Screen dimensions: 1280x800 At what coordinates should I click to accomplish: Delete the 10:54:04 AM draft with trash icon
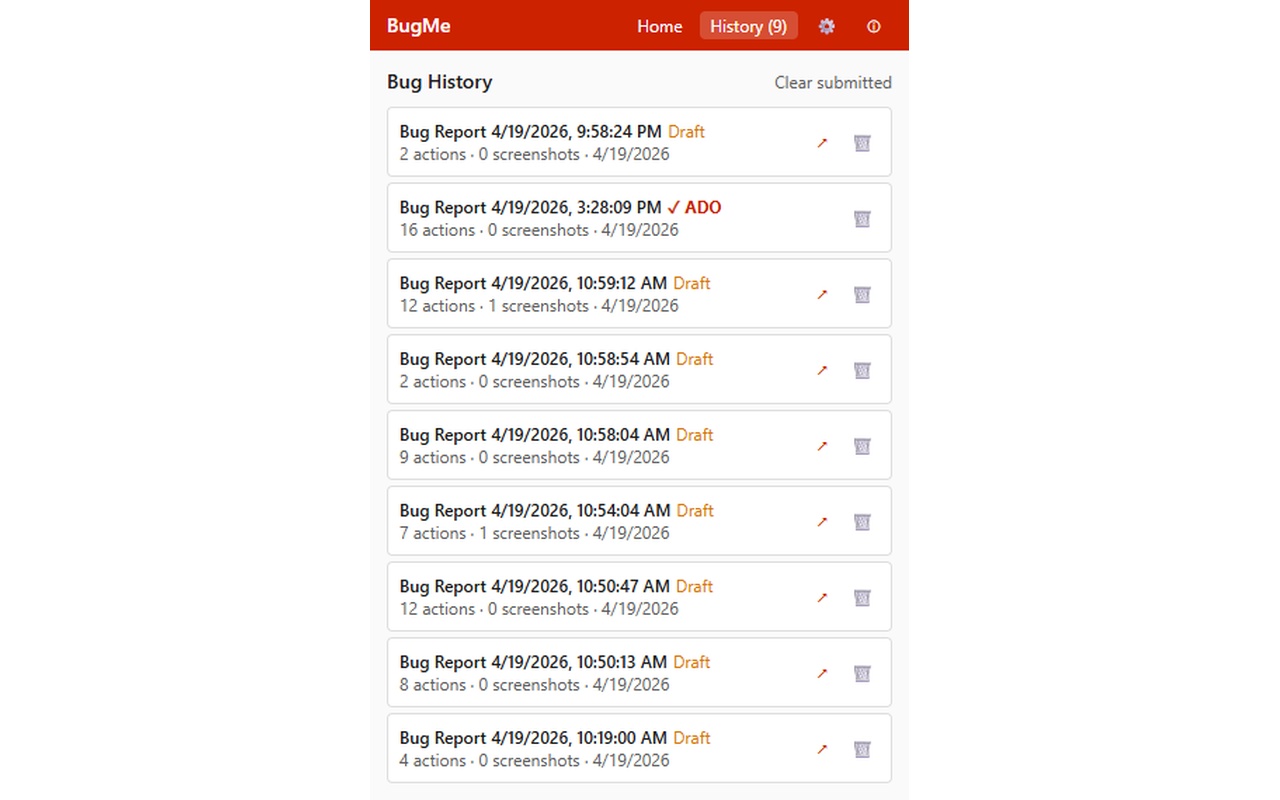coord(861,521)
